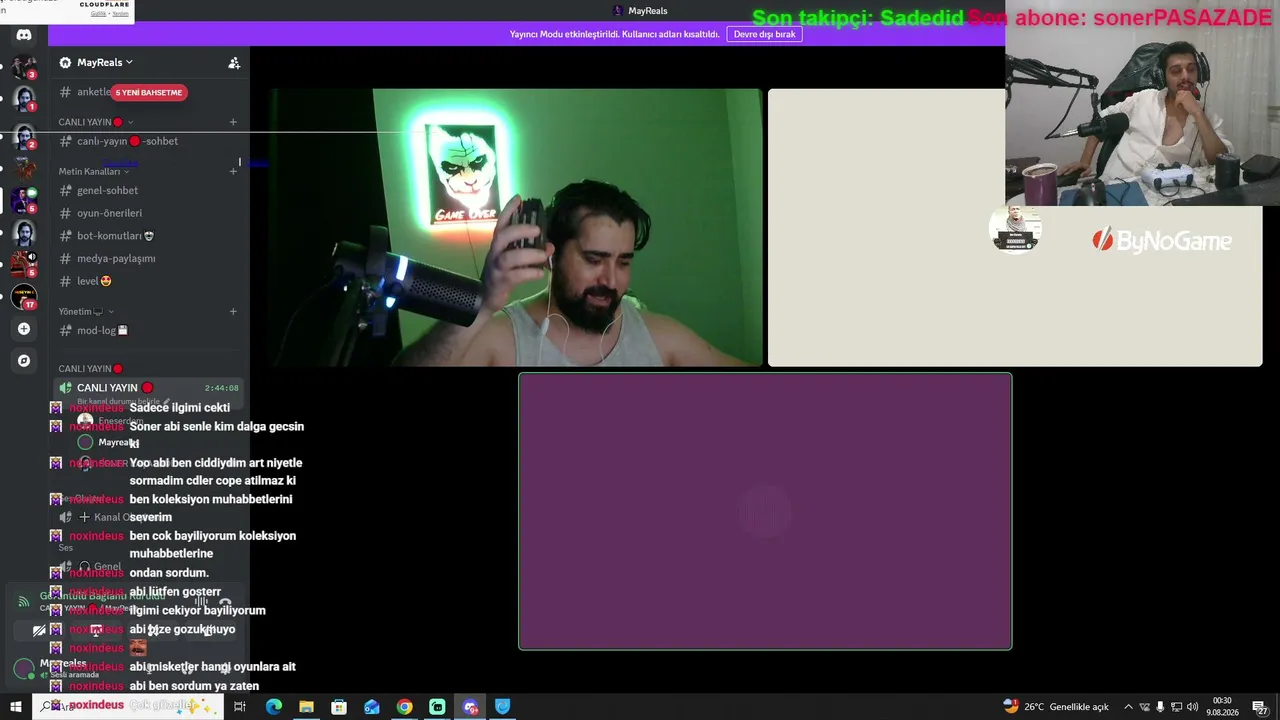
Task: Open the clock showing 00:30
Action: coord(1222,707)
